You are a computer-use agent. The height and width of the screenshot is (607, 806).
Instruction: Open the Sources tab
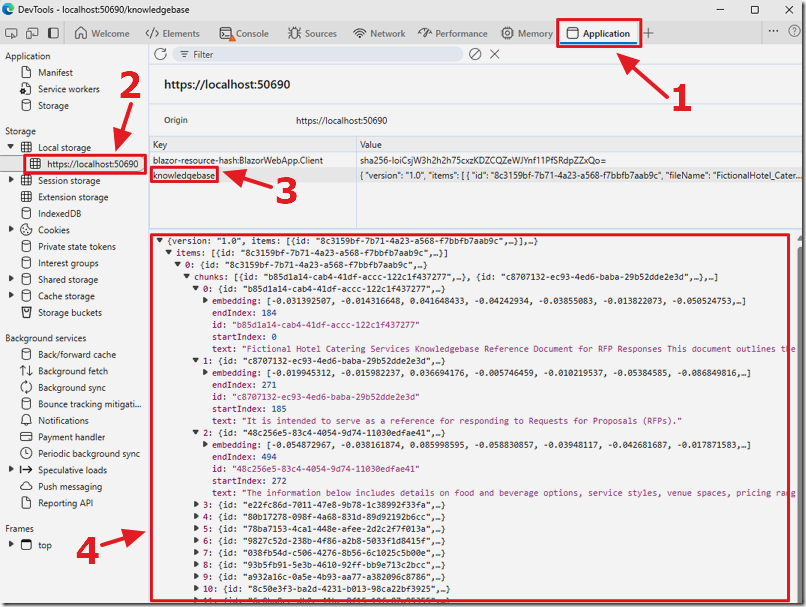click(x=312, y=33)
